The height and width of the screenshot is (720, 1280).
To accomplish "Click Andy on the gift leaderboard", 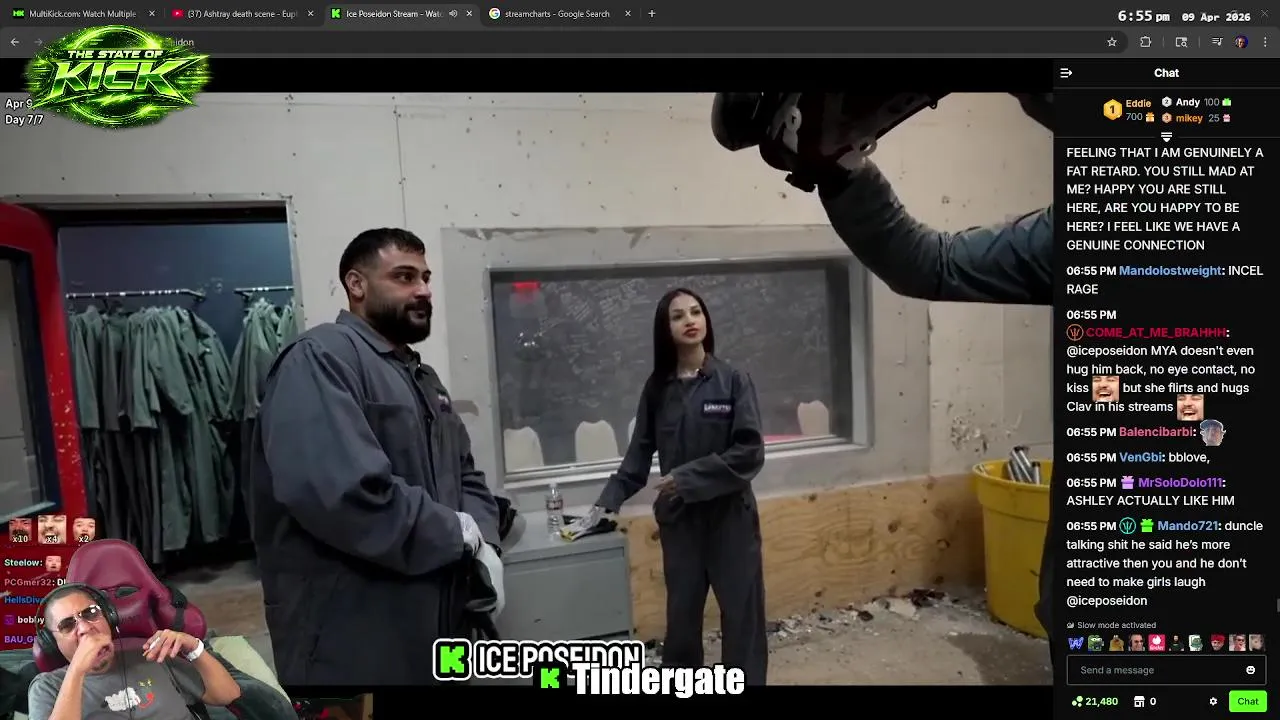I will (1187, 102).
